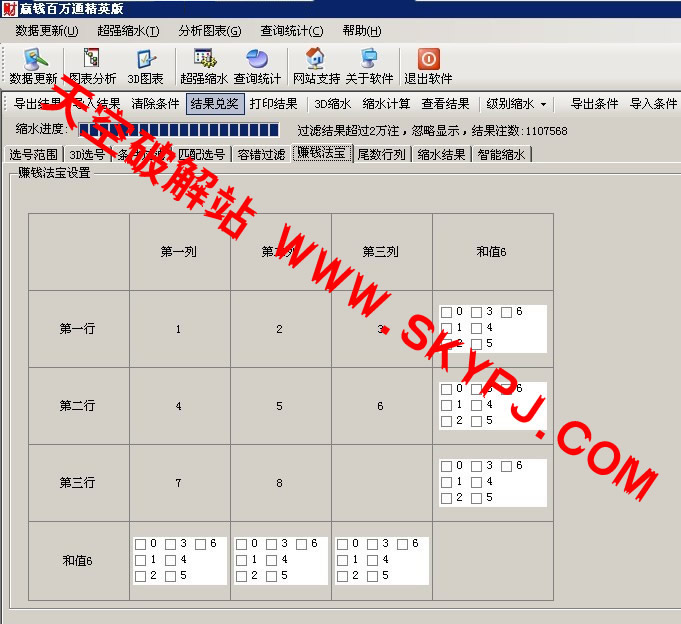Click the 3D图表 toolbar icon

click(145, 60)
